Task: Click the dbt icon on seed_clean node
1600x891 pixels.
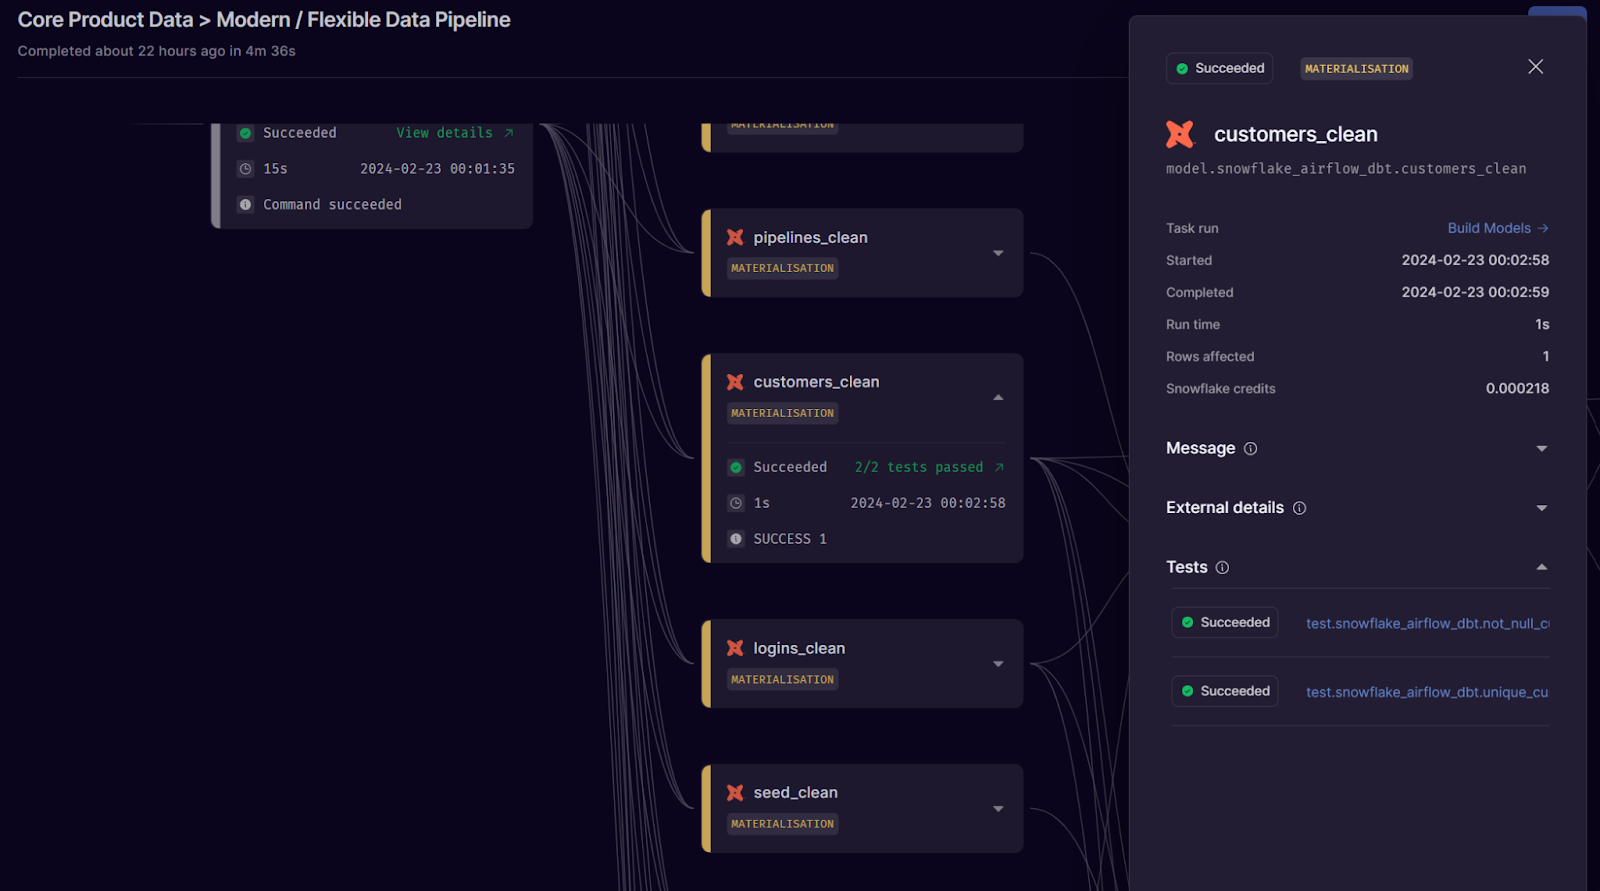Action: pos(735,793)
